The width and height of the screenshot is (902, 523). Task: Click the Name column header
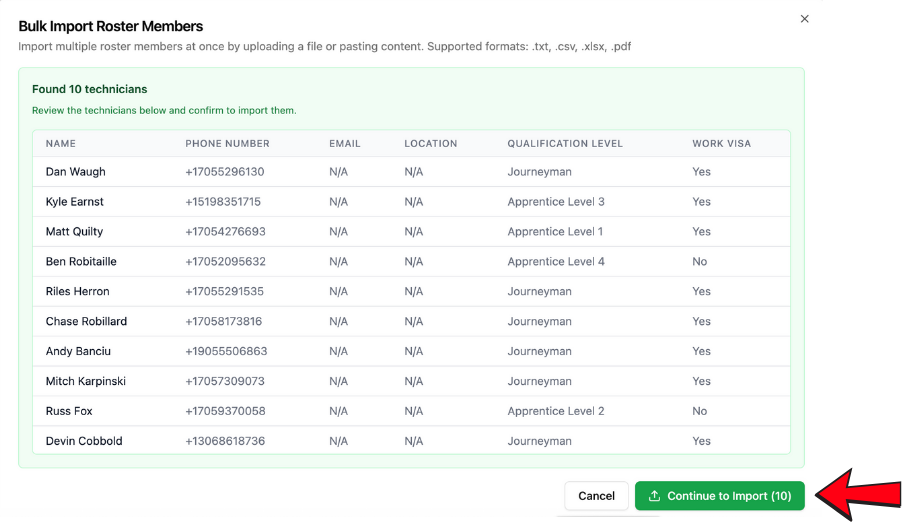pyautogui.click(x=61, y=144)
